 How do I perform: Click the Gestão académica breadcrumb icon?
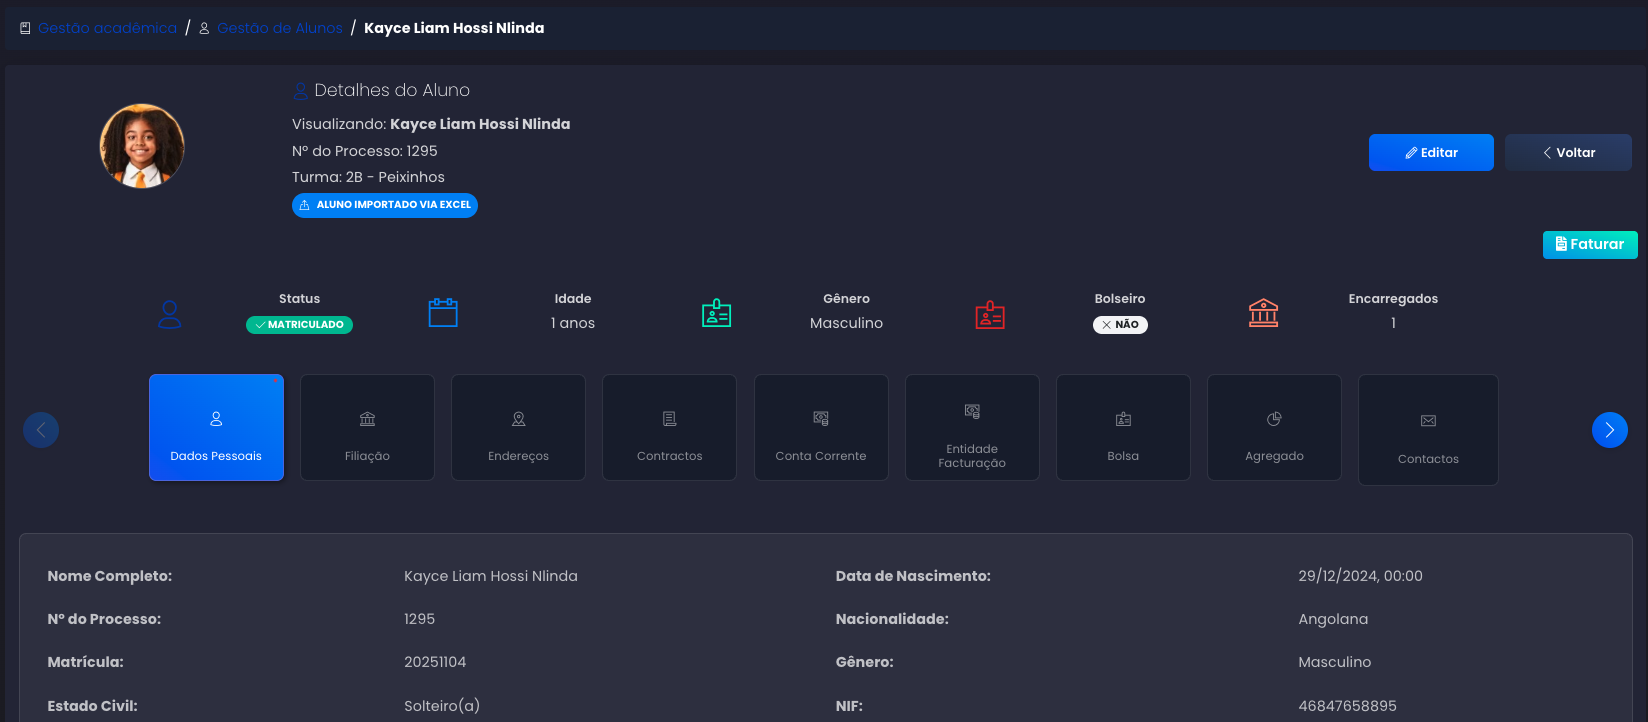(25, 29)
